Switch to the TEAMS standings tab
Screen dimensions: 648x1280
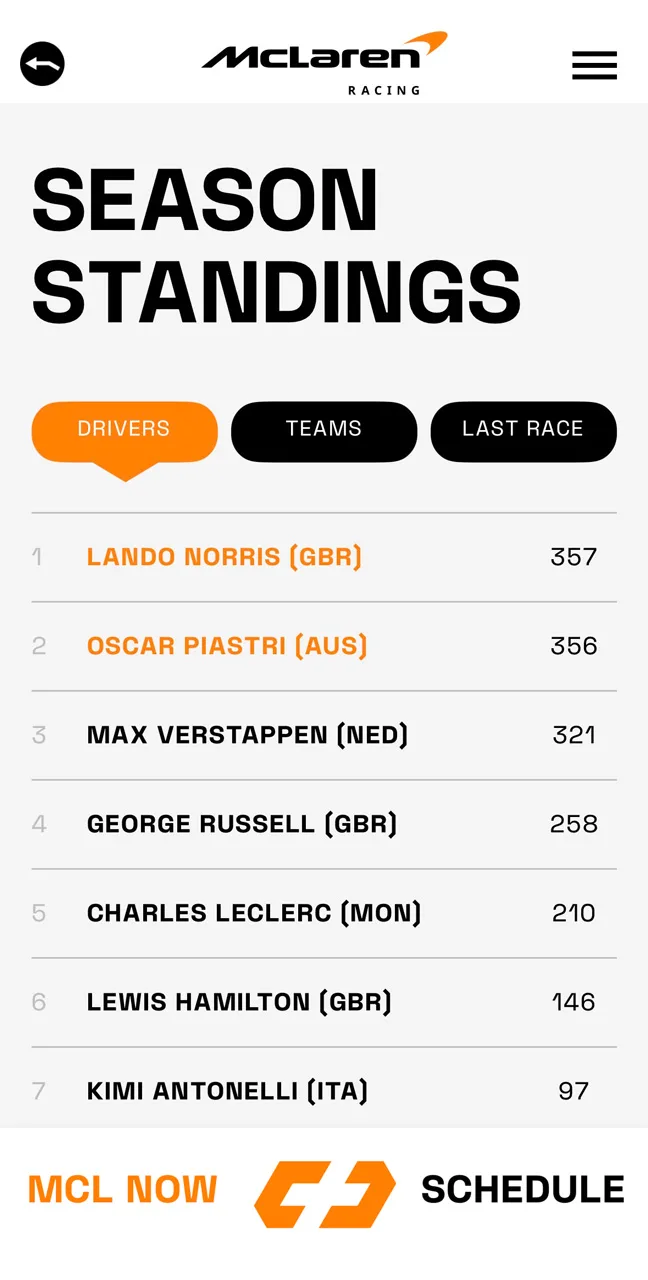pyautogui.click(x=323, y=430)
